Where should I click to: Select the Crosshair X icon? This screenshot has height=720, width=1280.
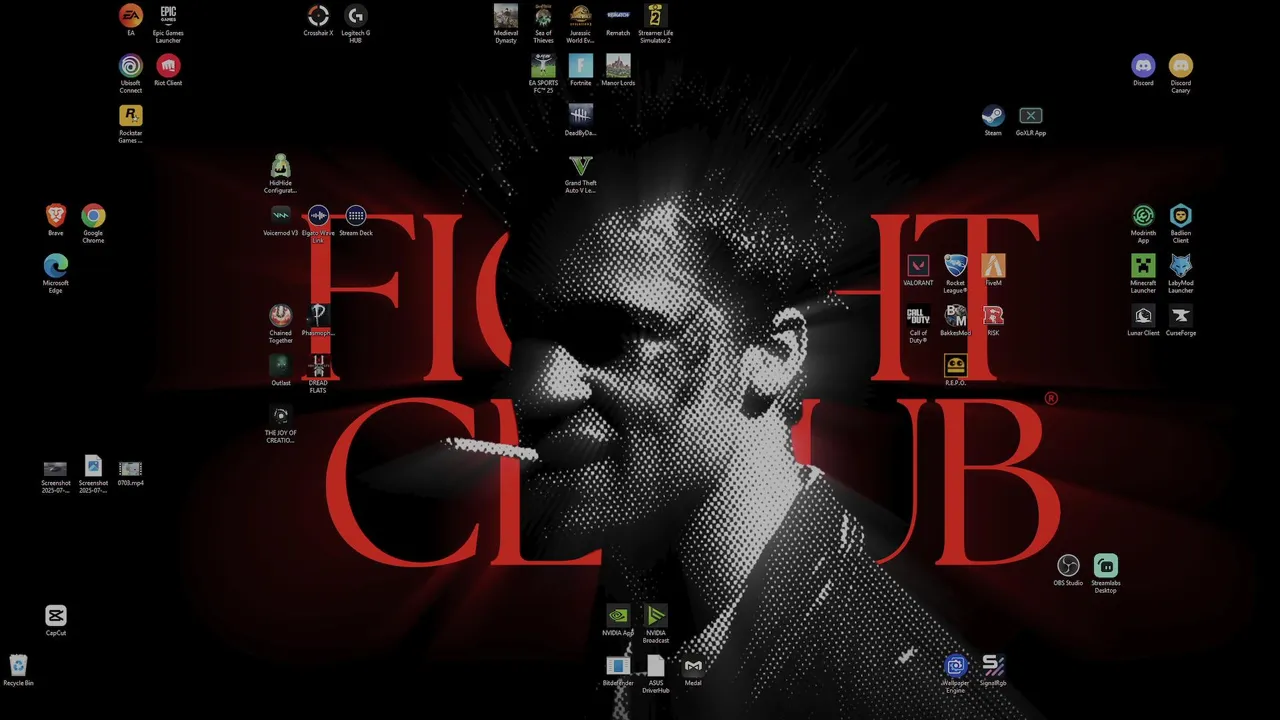click(318, 16)
